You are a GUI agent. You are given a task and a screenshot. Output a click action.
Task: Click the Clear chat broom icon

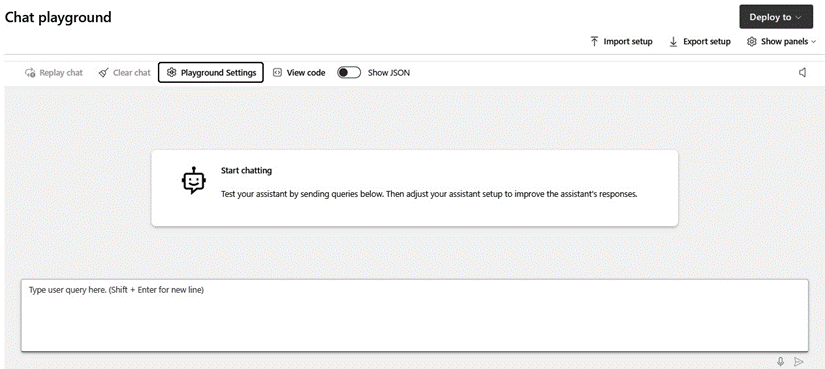coord(104,73)
